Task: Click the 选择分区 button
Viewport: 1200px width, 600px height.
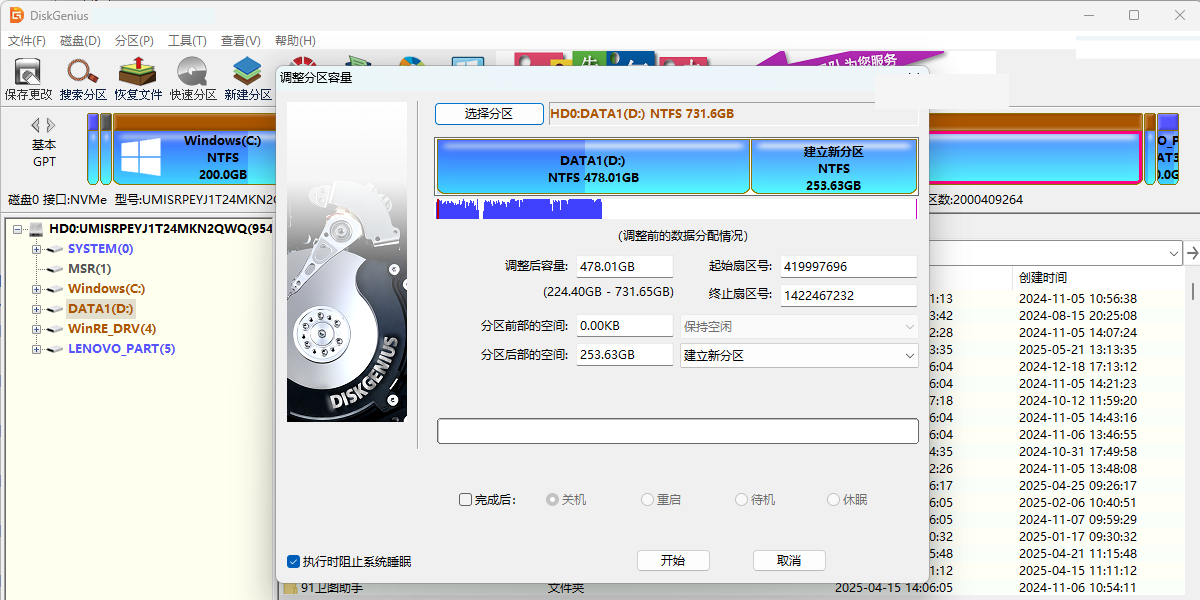Action: click(x=489, y=114)
